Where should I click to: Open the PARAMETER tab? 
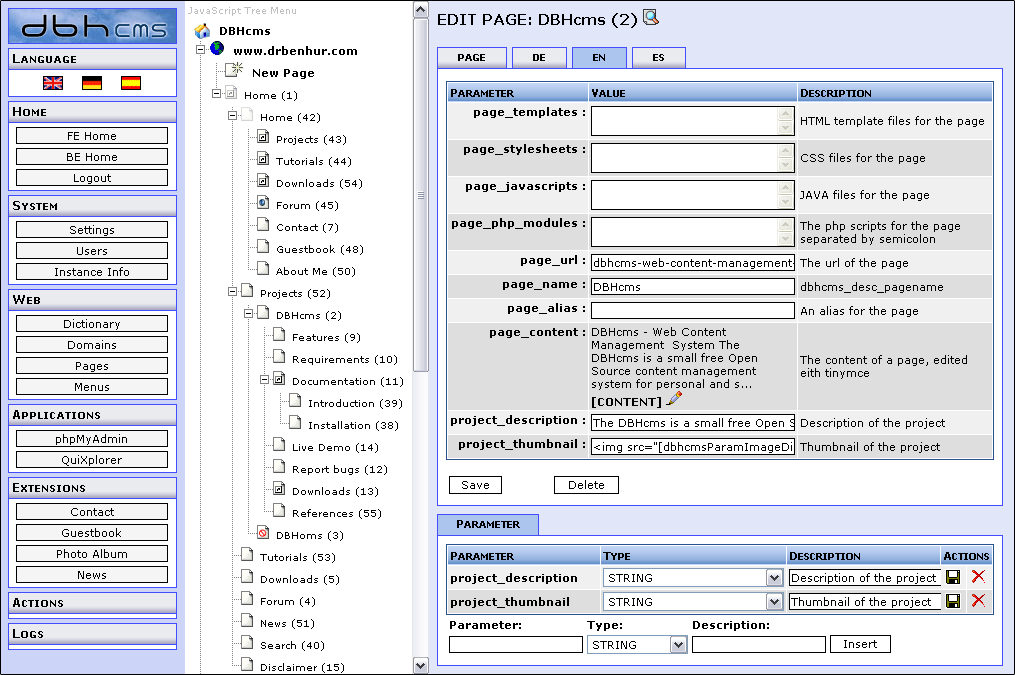[488, 524]
